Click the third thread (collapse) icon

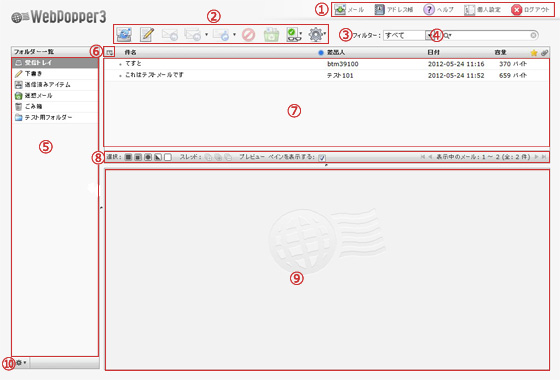click(x=228, y=157)
